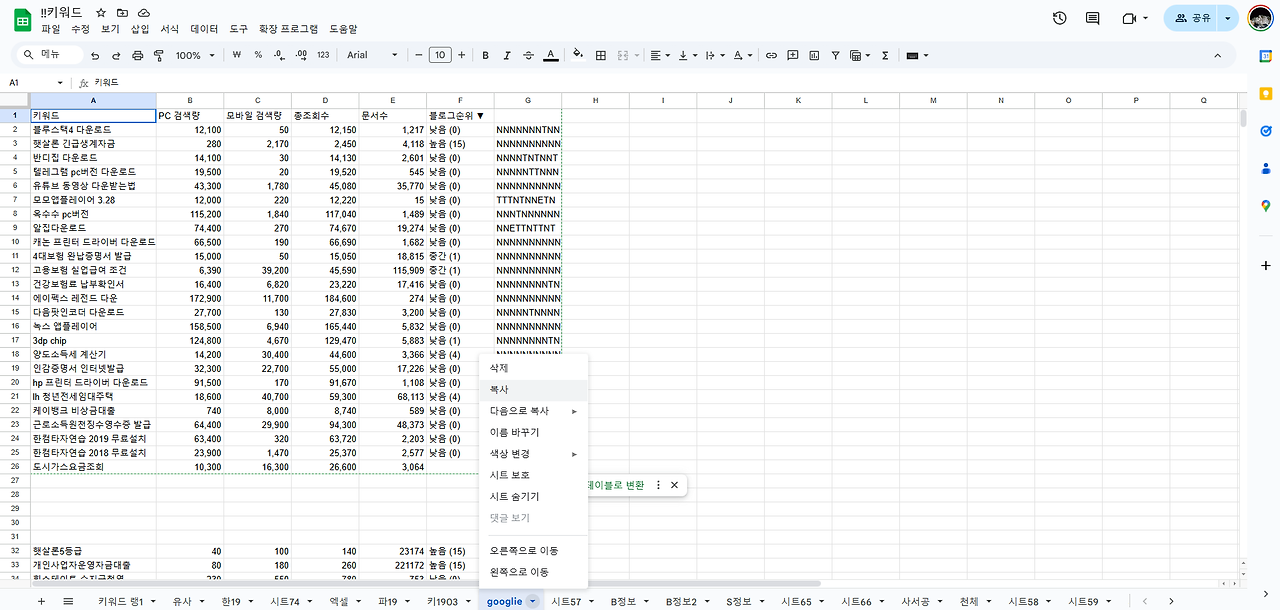Show the all-sheets list icon
Viewport: 1280px width, 610px height.
pos(68,601)
